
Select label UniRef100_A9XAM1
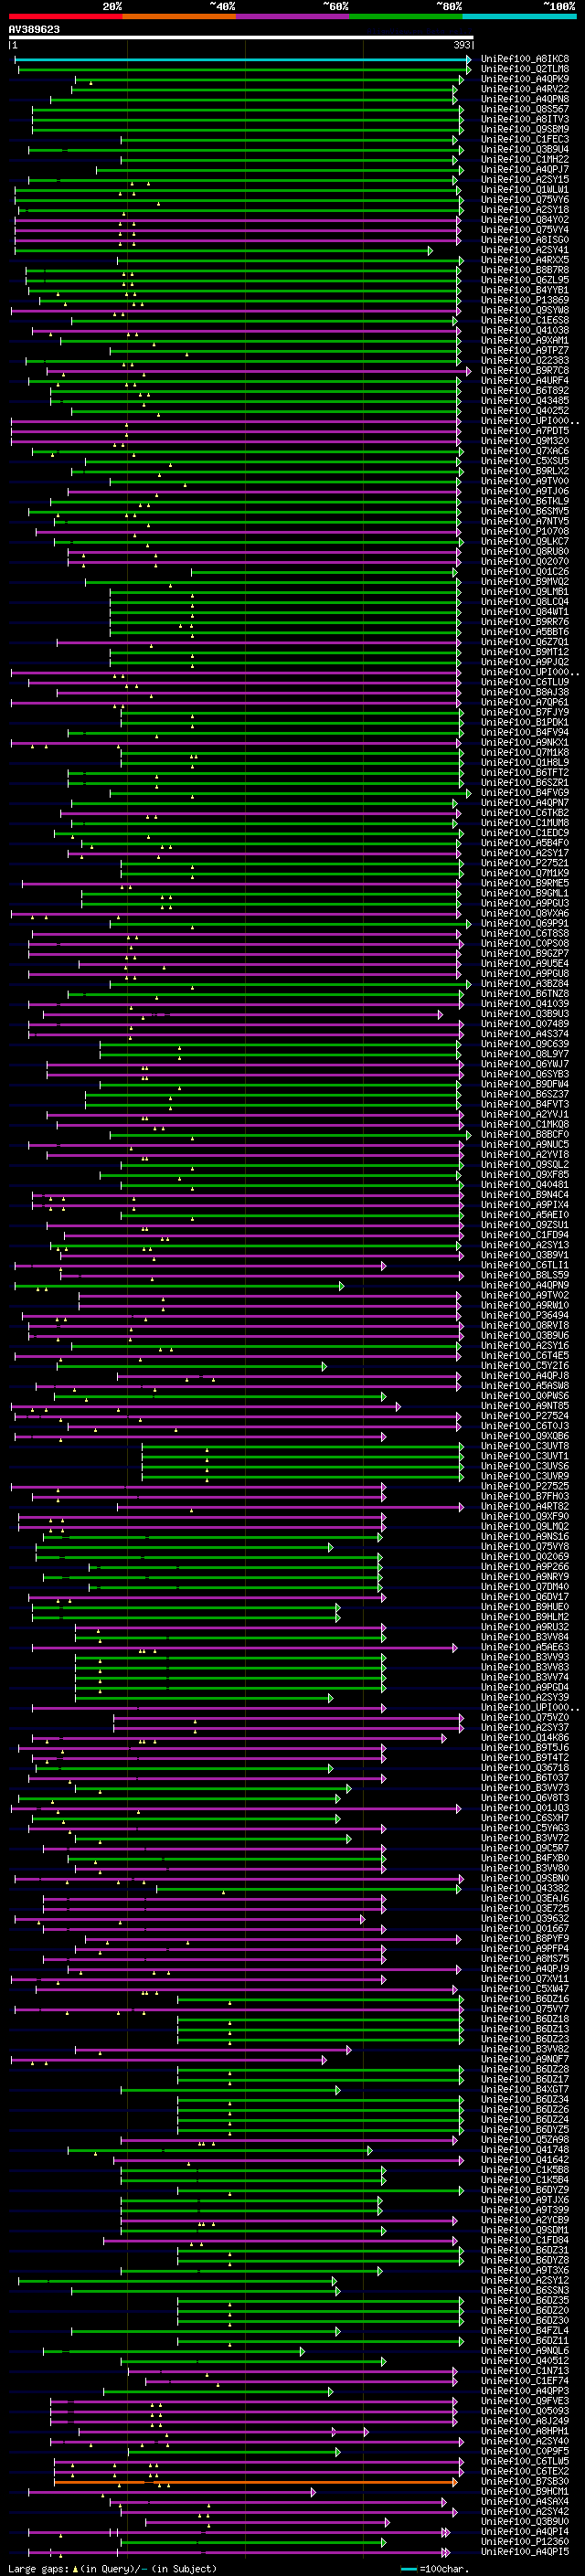525,340
